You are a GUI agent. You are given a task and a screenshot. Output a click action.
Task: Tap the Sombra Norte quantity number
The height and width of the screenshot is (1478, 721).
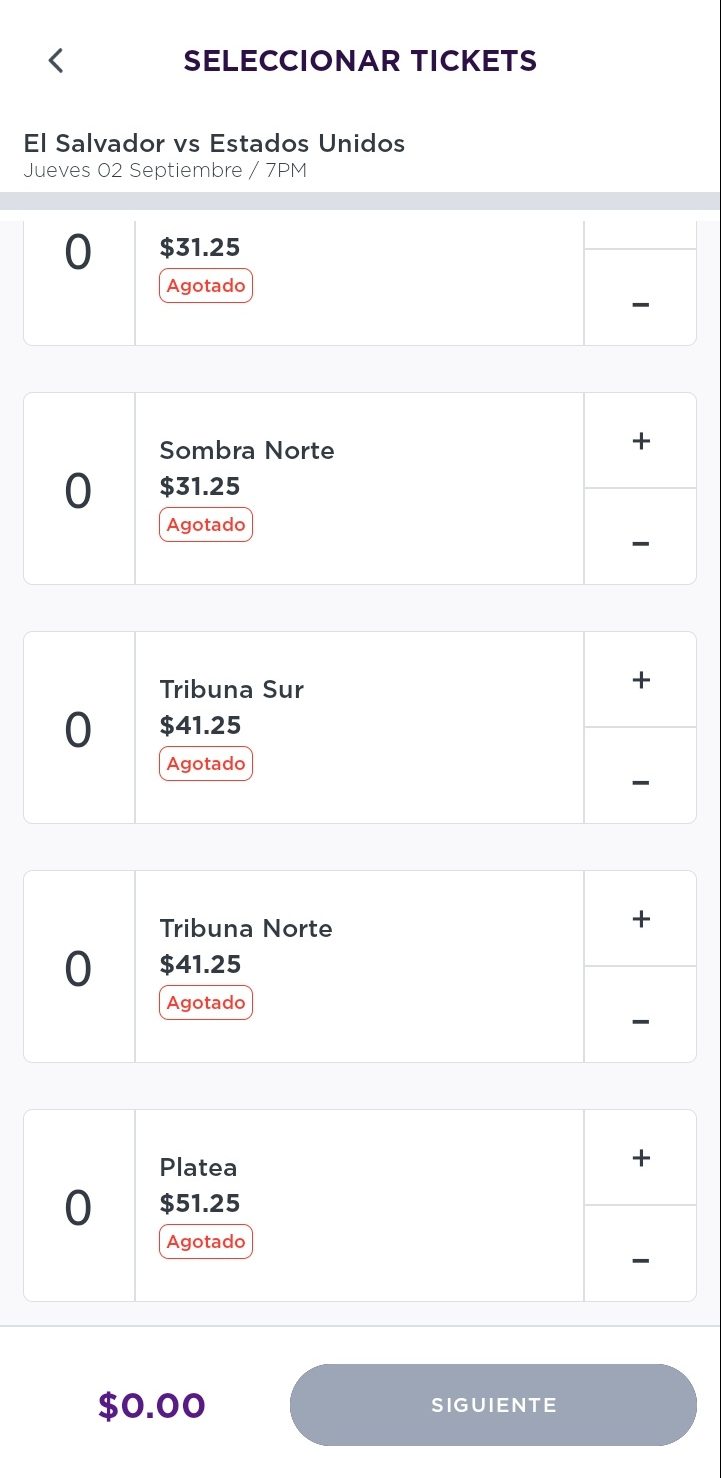(78, 490)
